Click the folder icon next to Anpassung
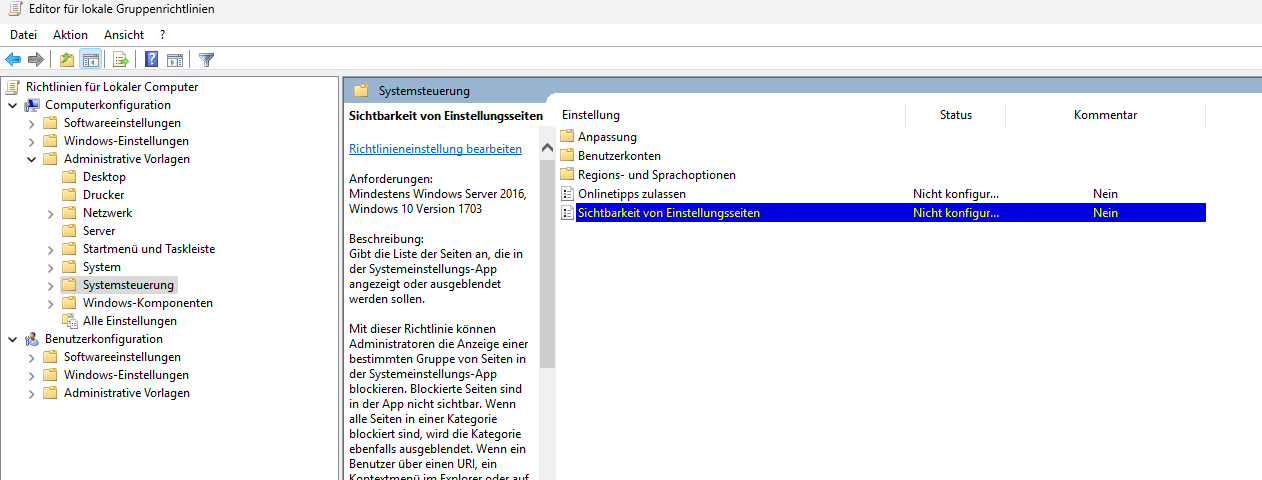 pyautogui.click(x=567, y=137)
